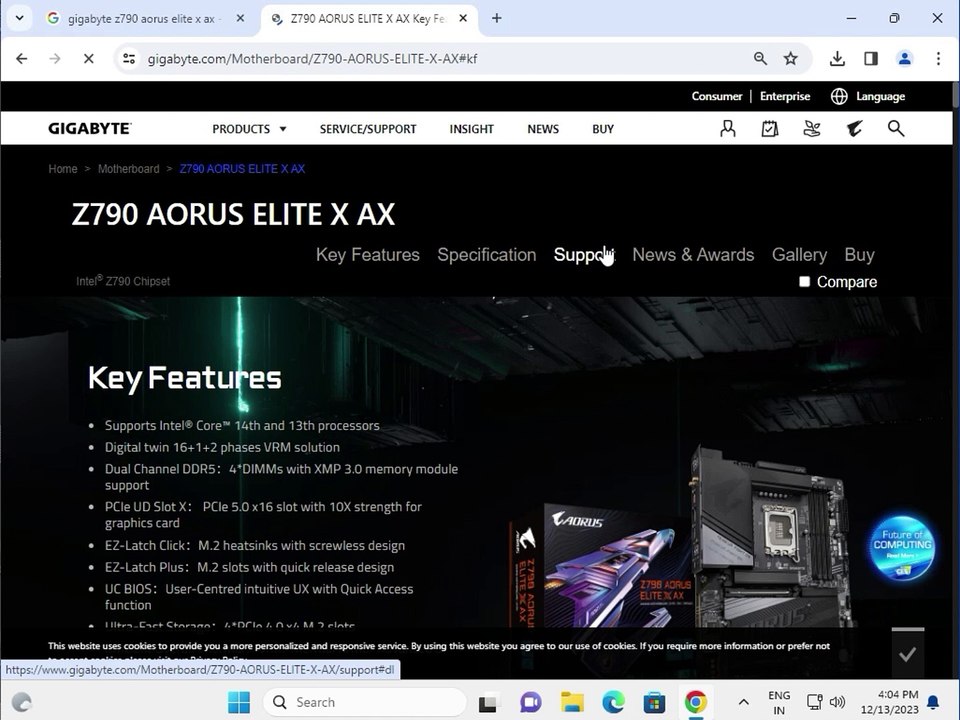Screen dimensions: 960x720
Task: Open SERVICE/SUPPORT menu
Action: [368, 129]
